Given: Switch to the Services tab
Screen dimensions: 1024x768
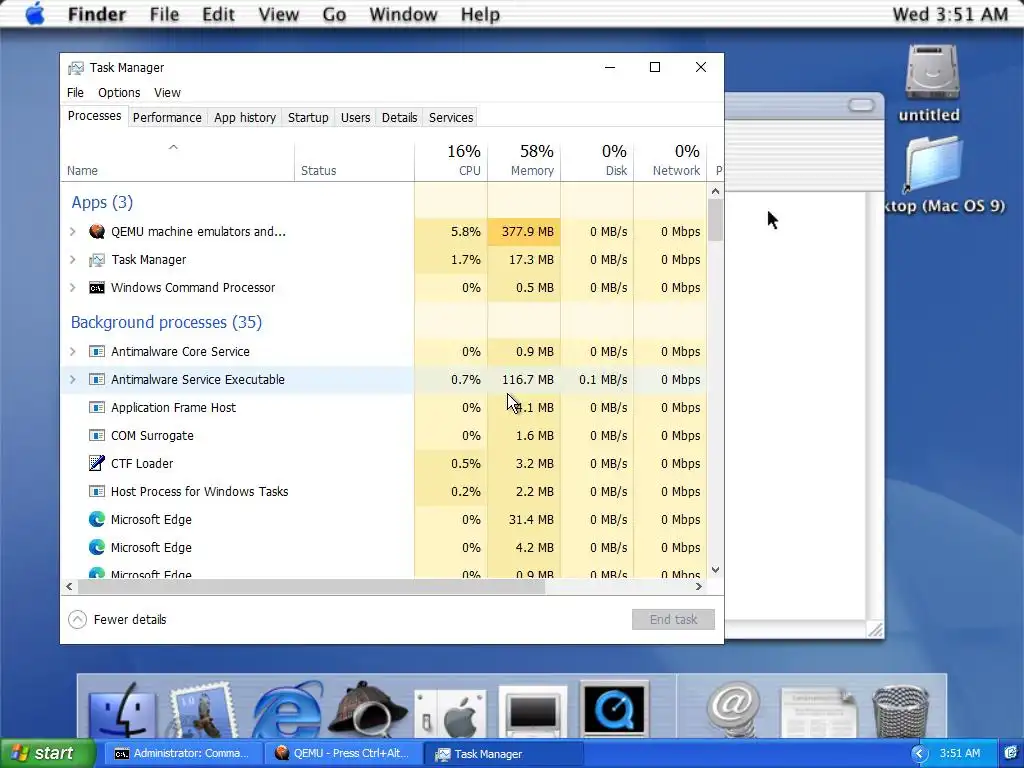Looking at the screenshot, I should click(x=451, y=118).
